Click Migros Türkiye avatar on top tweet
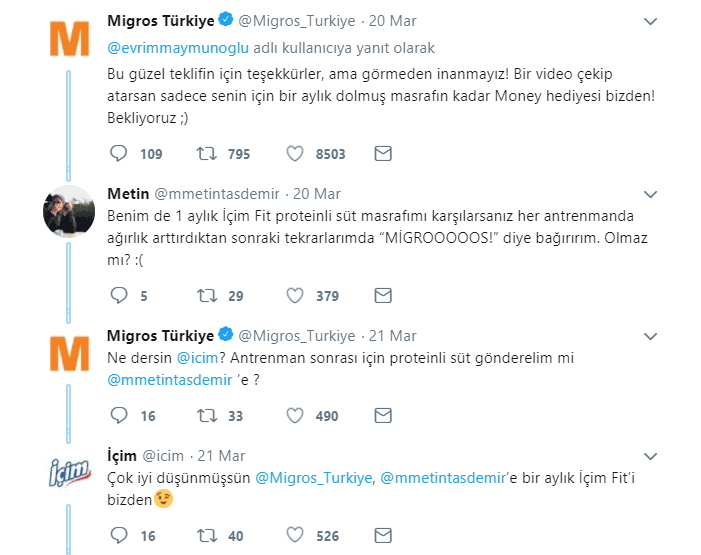The image size is (701, 555). pos(69,38)
